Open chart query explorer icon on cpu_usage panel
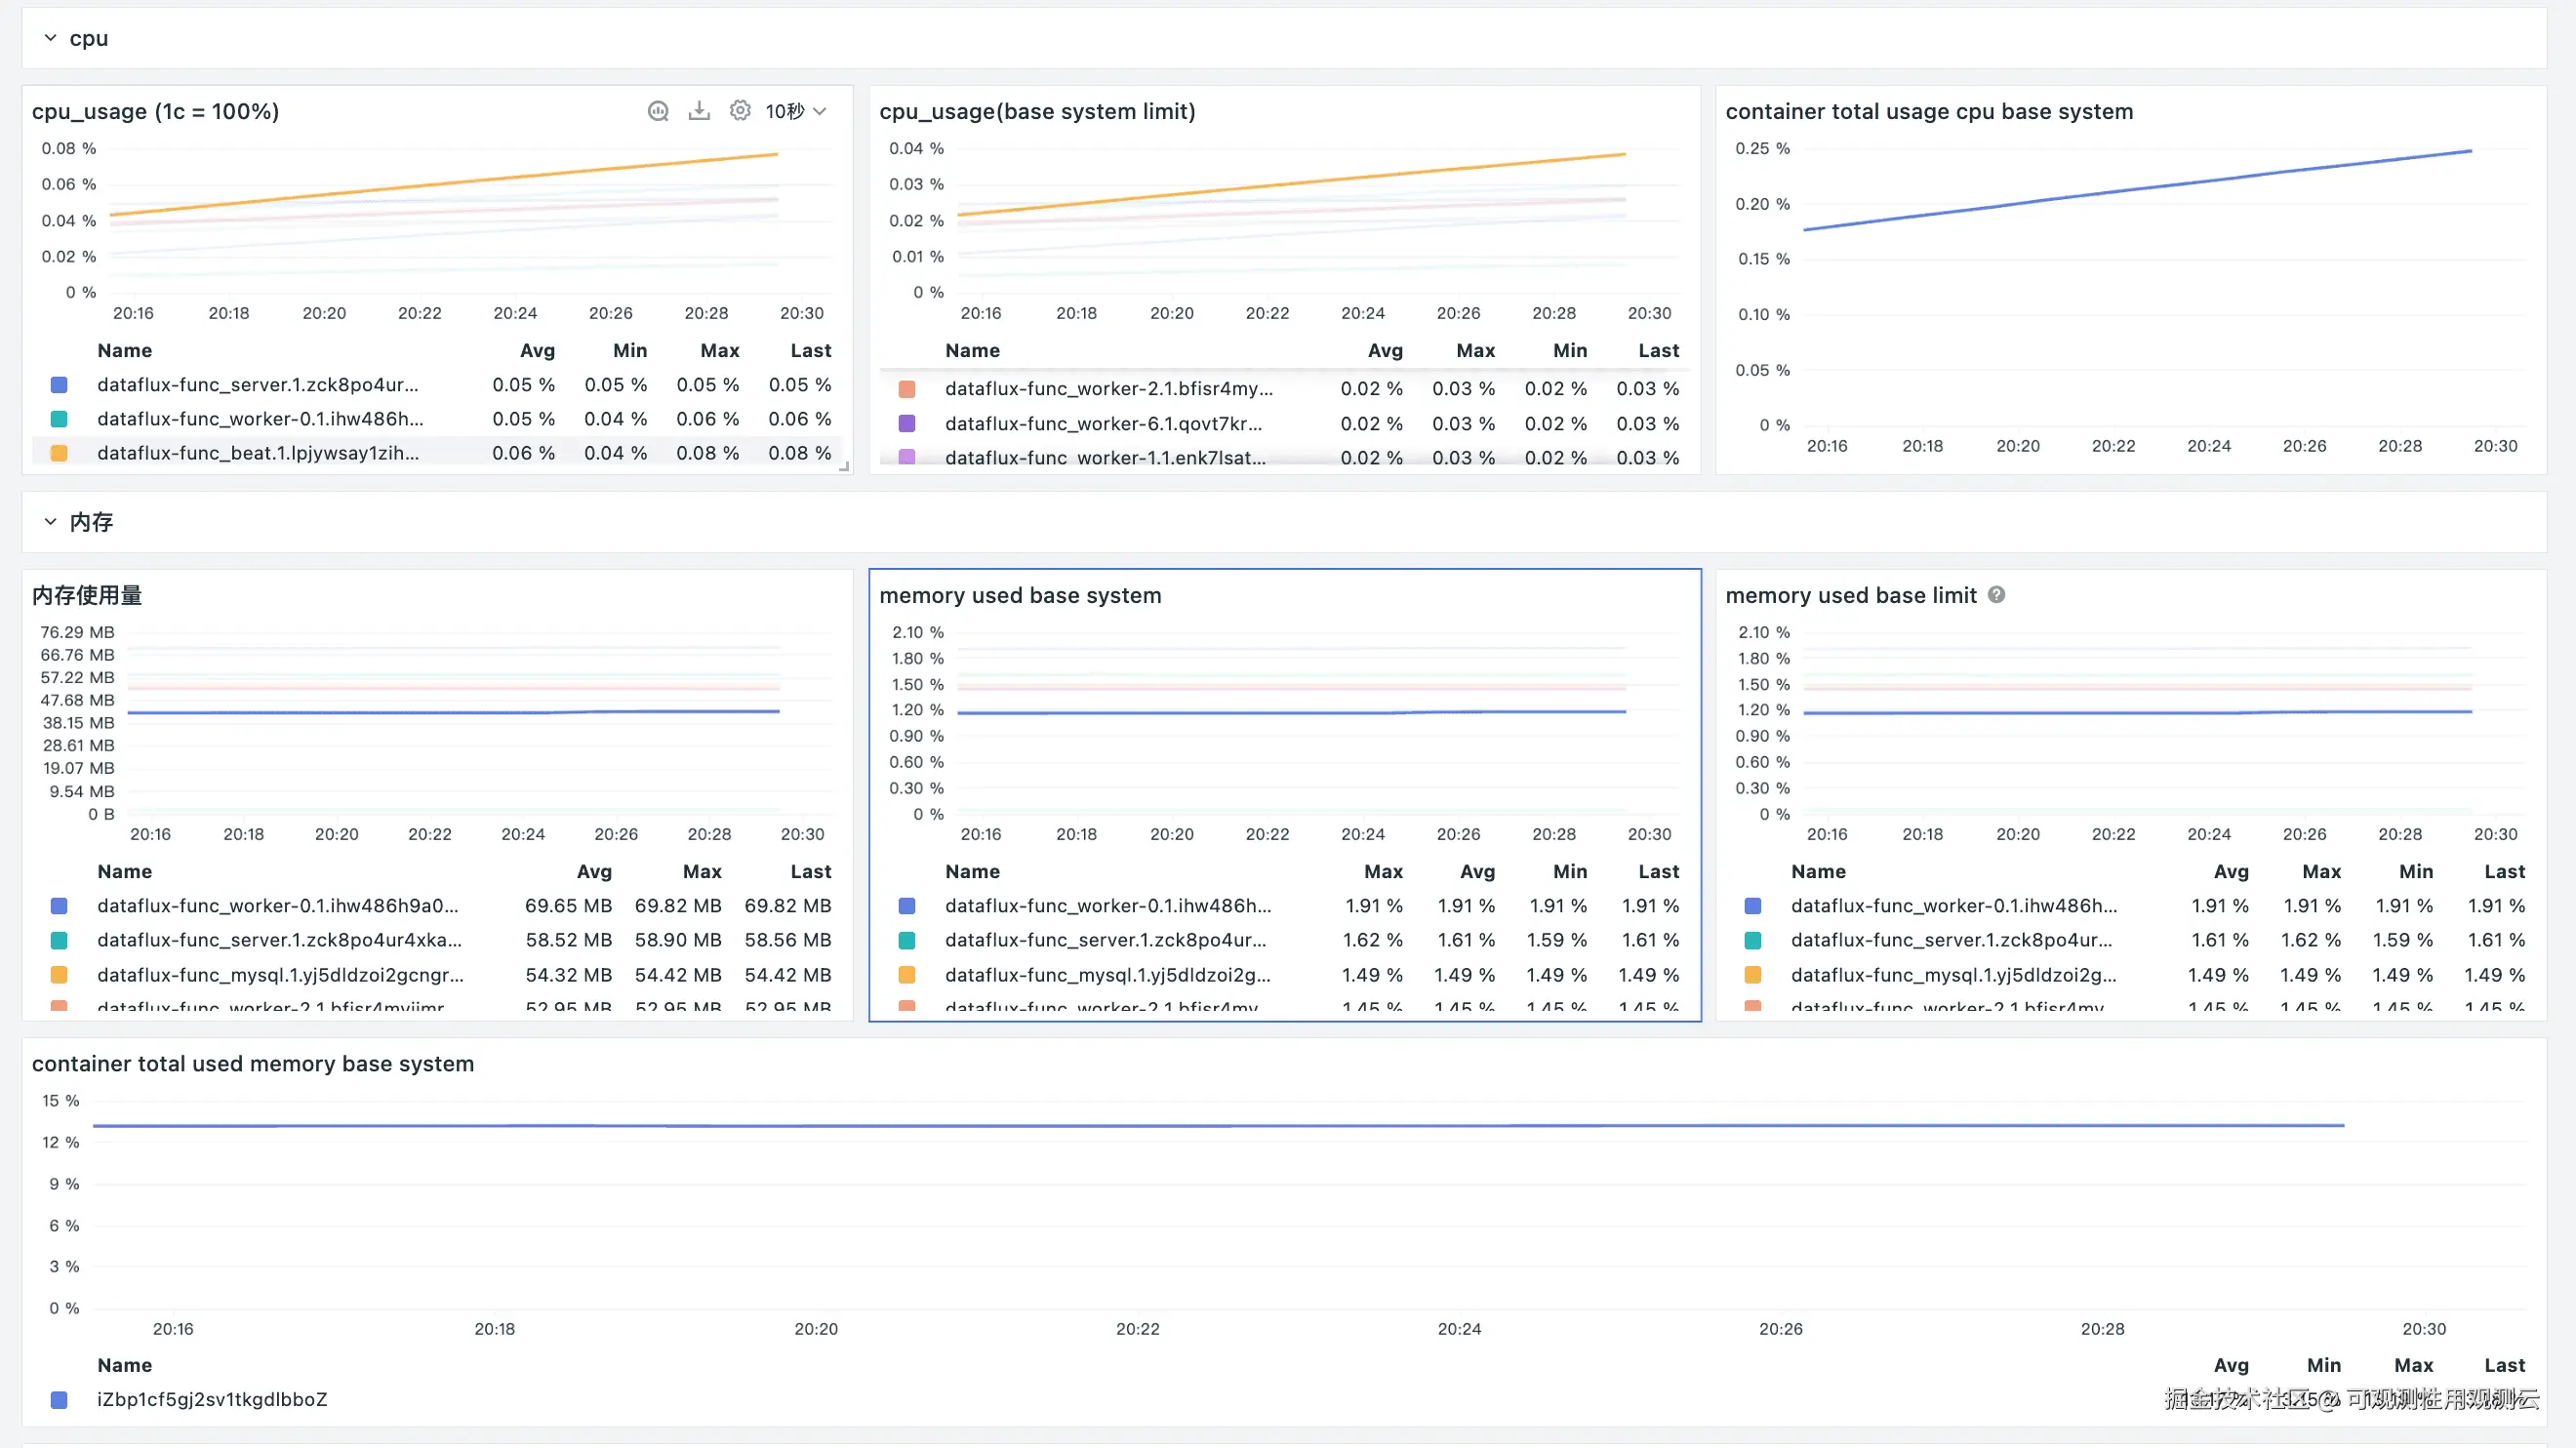 [x=657, y=111]
